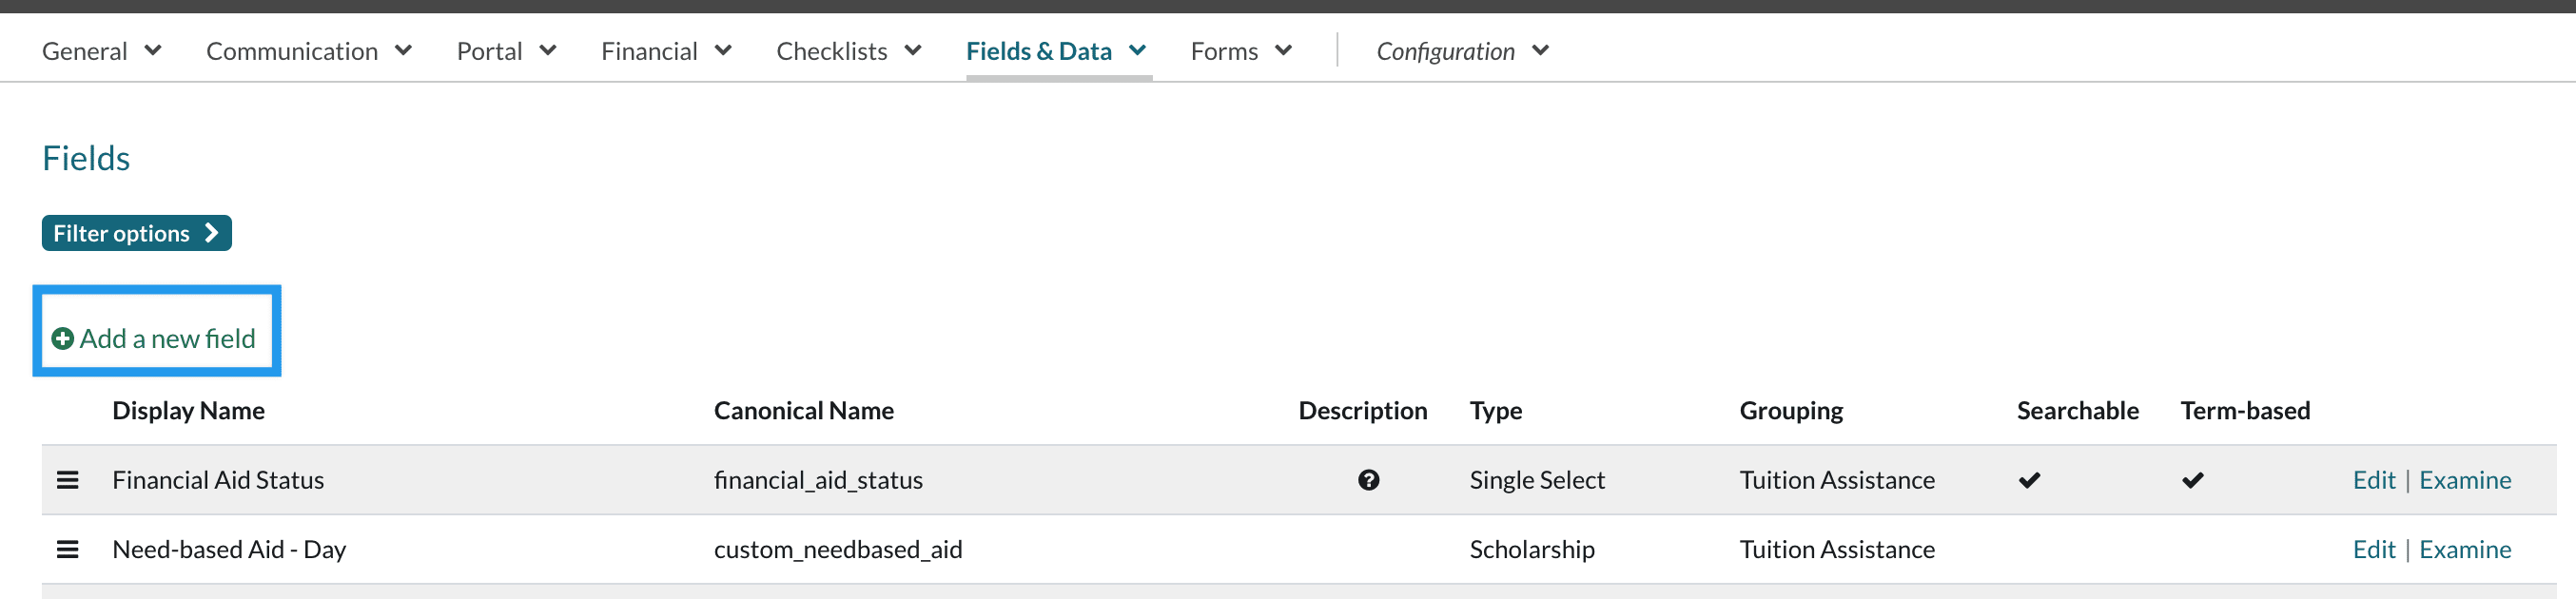Examine the Need-based Aid - Day field
Viewport: 2576px width, 599px height.
click(x=2464, y=549)
